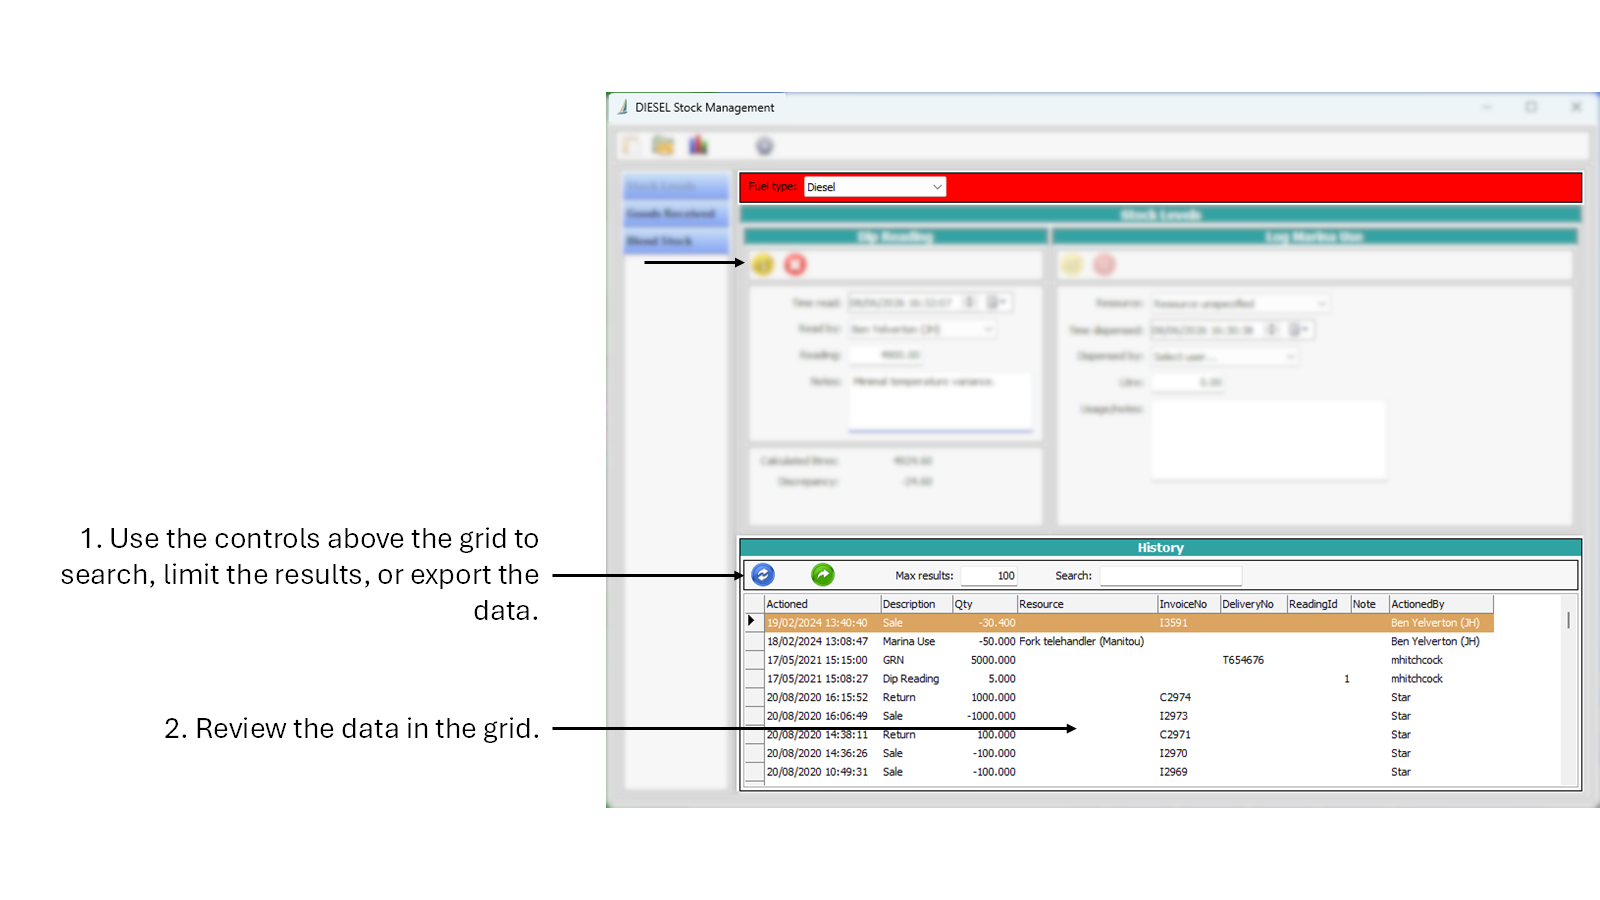
Task: Click Fork telehandler (Manitou) resource cell
Action: [1081, 642]
